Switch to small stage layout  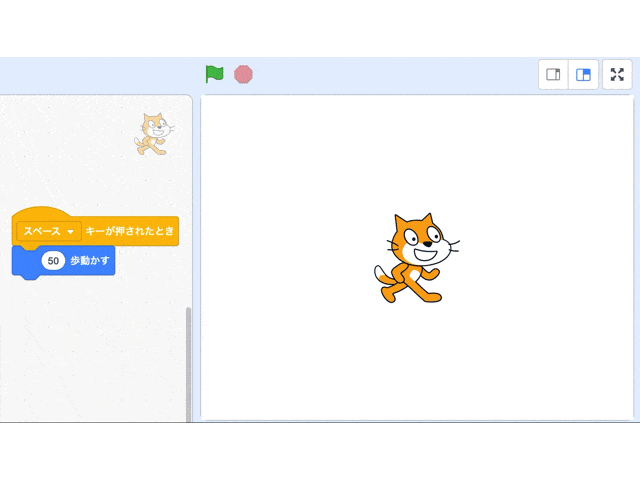553,75
